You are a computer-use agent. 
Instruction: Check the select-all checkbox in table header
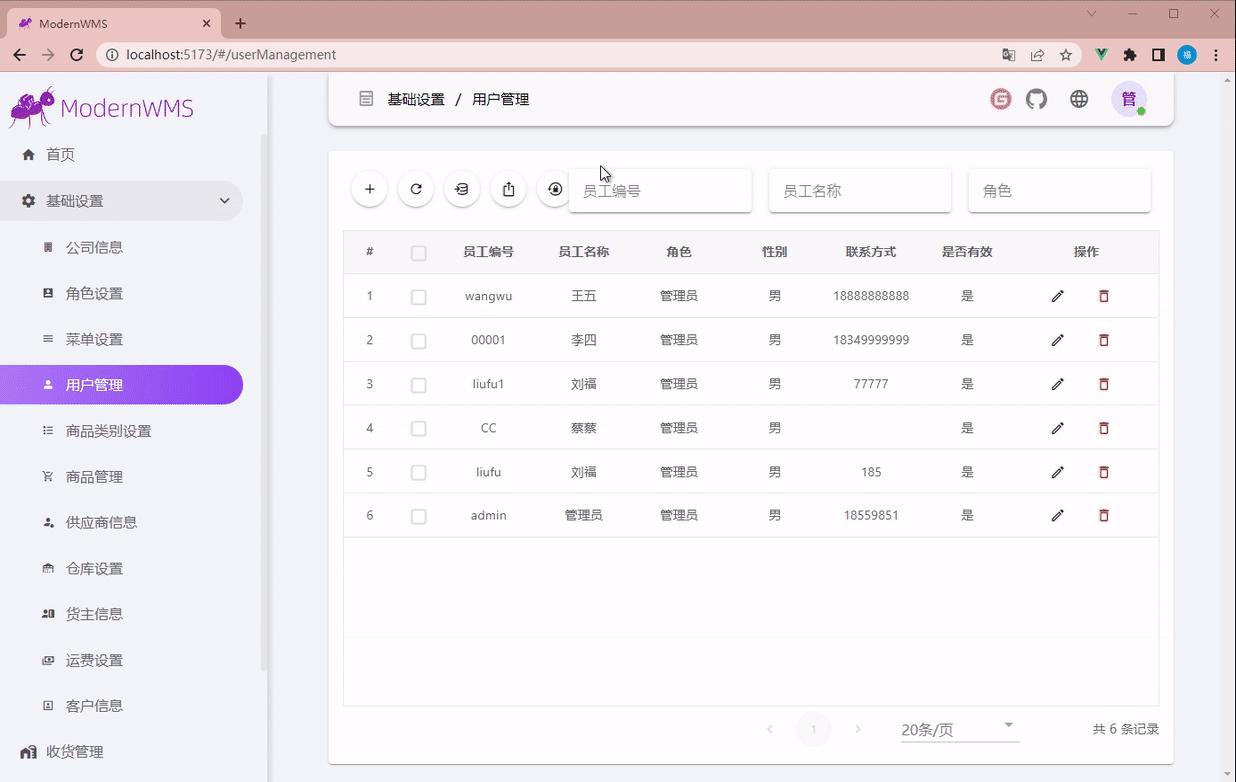pos(418,252)
